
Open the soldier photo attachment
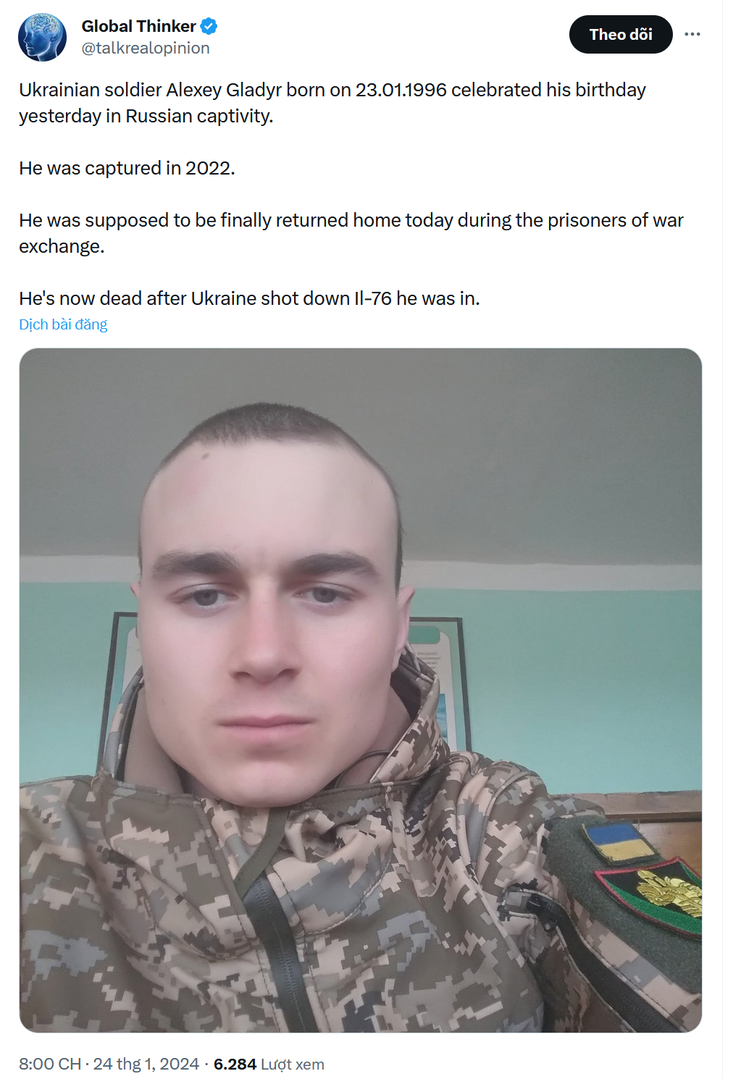[x=360, y=690]
